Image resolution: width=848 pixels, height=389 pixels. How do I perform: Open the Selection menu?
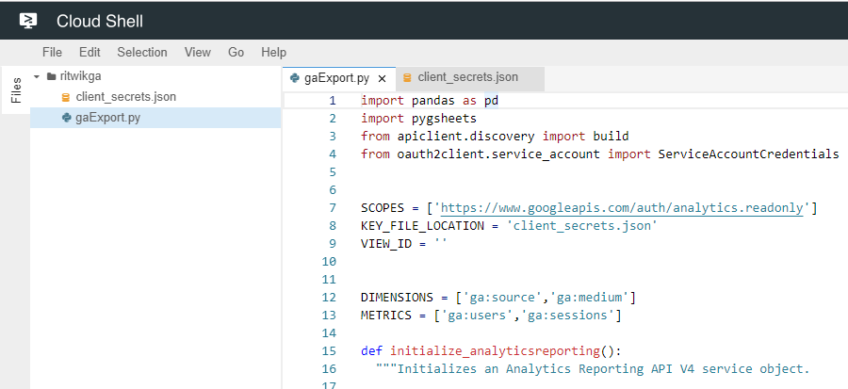click(x=142, y=52)
